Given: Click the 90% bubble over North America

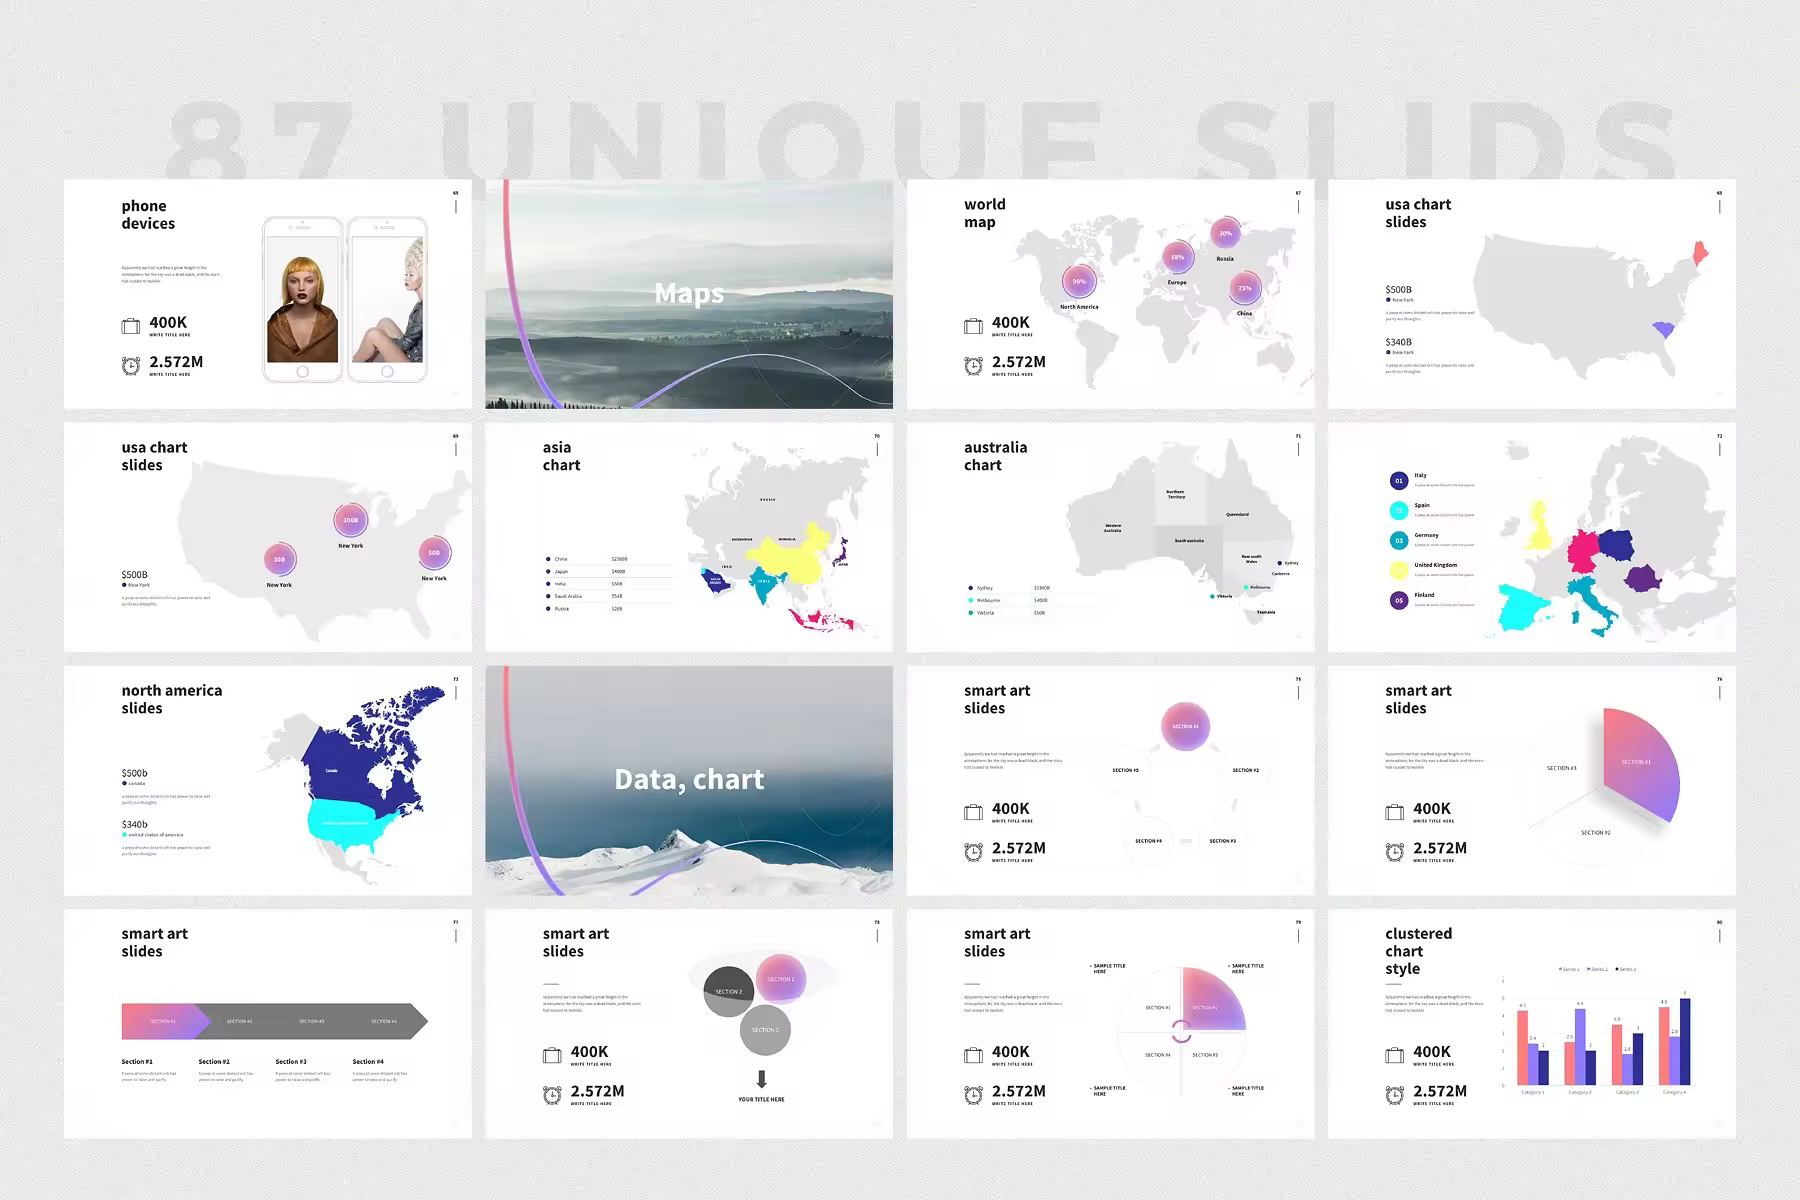Looking at the screenshot, I should coord(1079,282).
